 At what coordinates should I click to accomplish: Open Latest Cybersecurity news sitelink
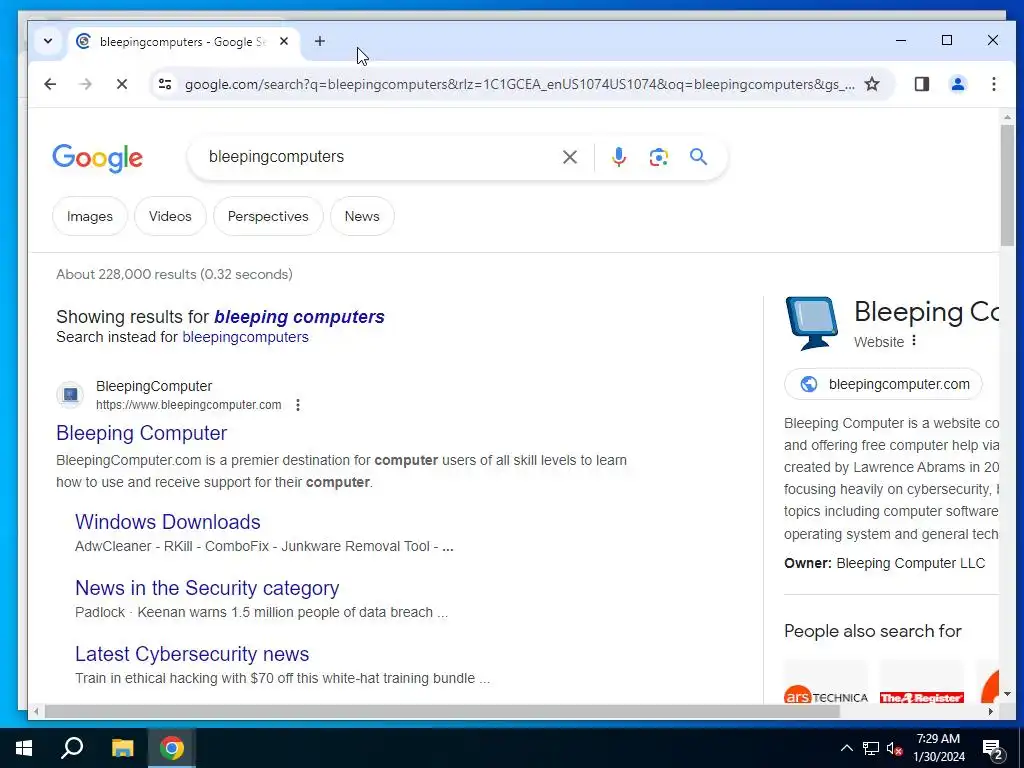click(x=192, y=654)
